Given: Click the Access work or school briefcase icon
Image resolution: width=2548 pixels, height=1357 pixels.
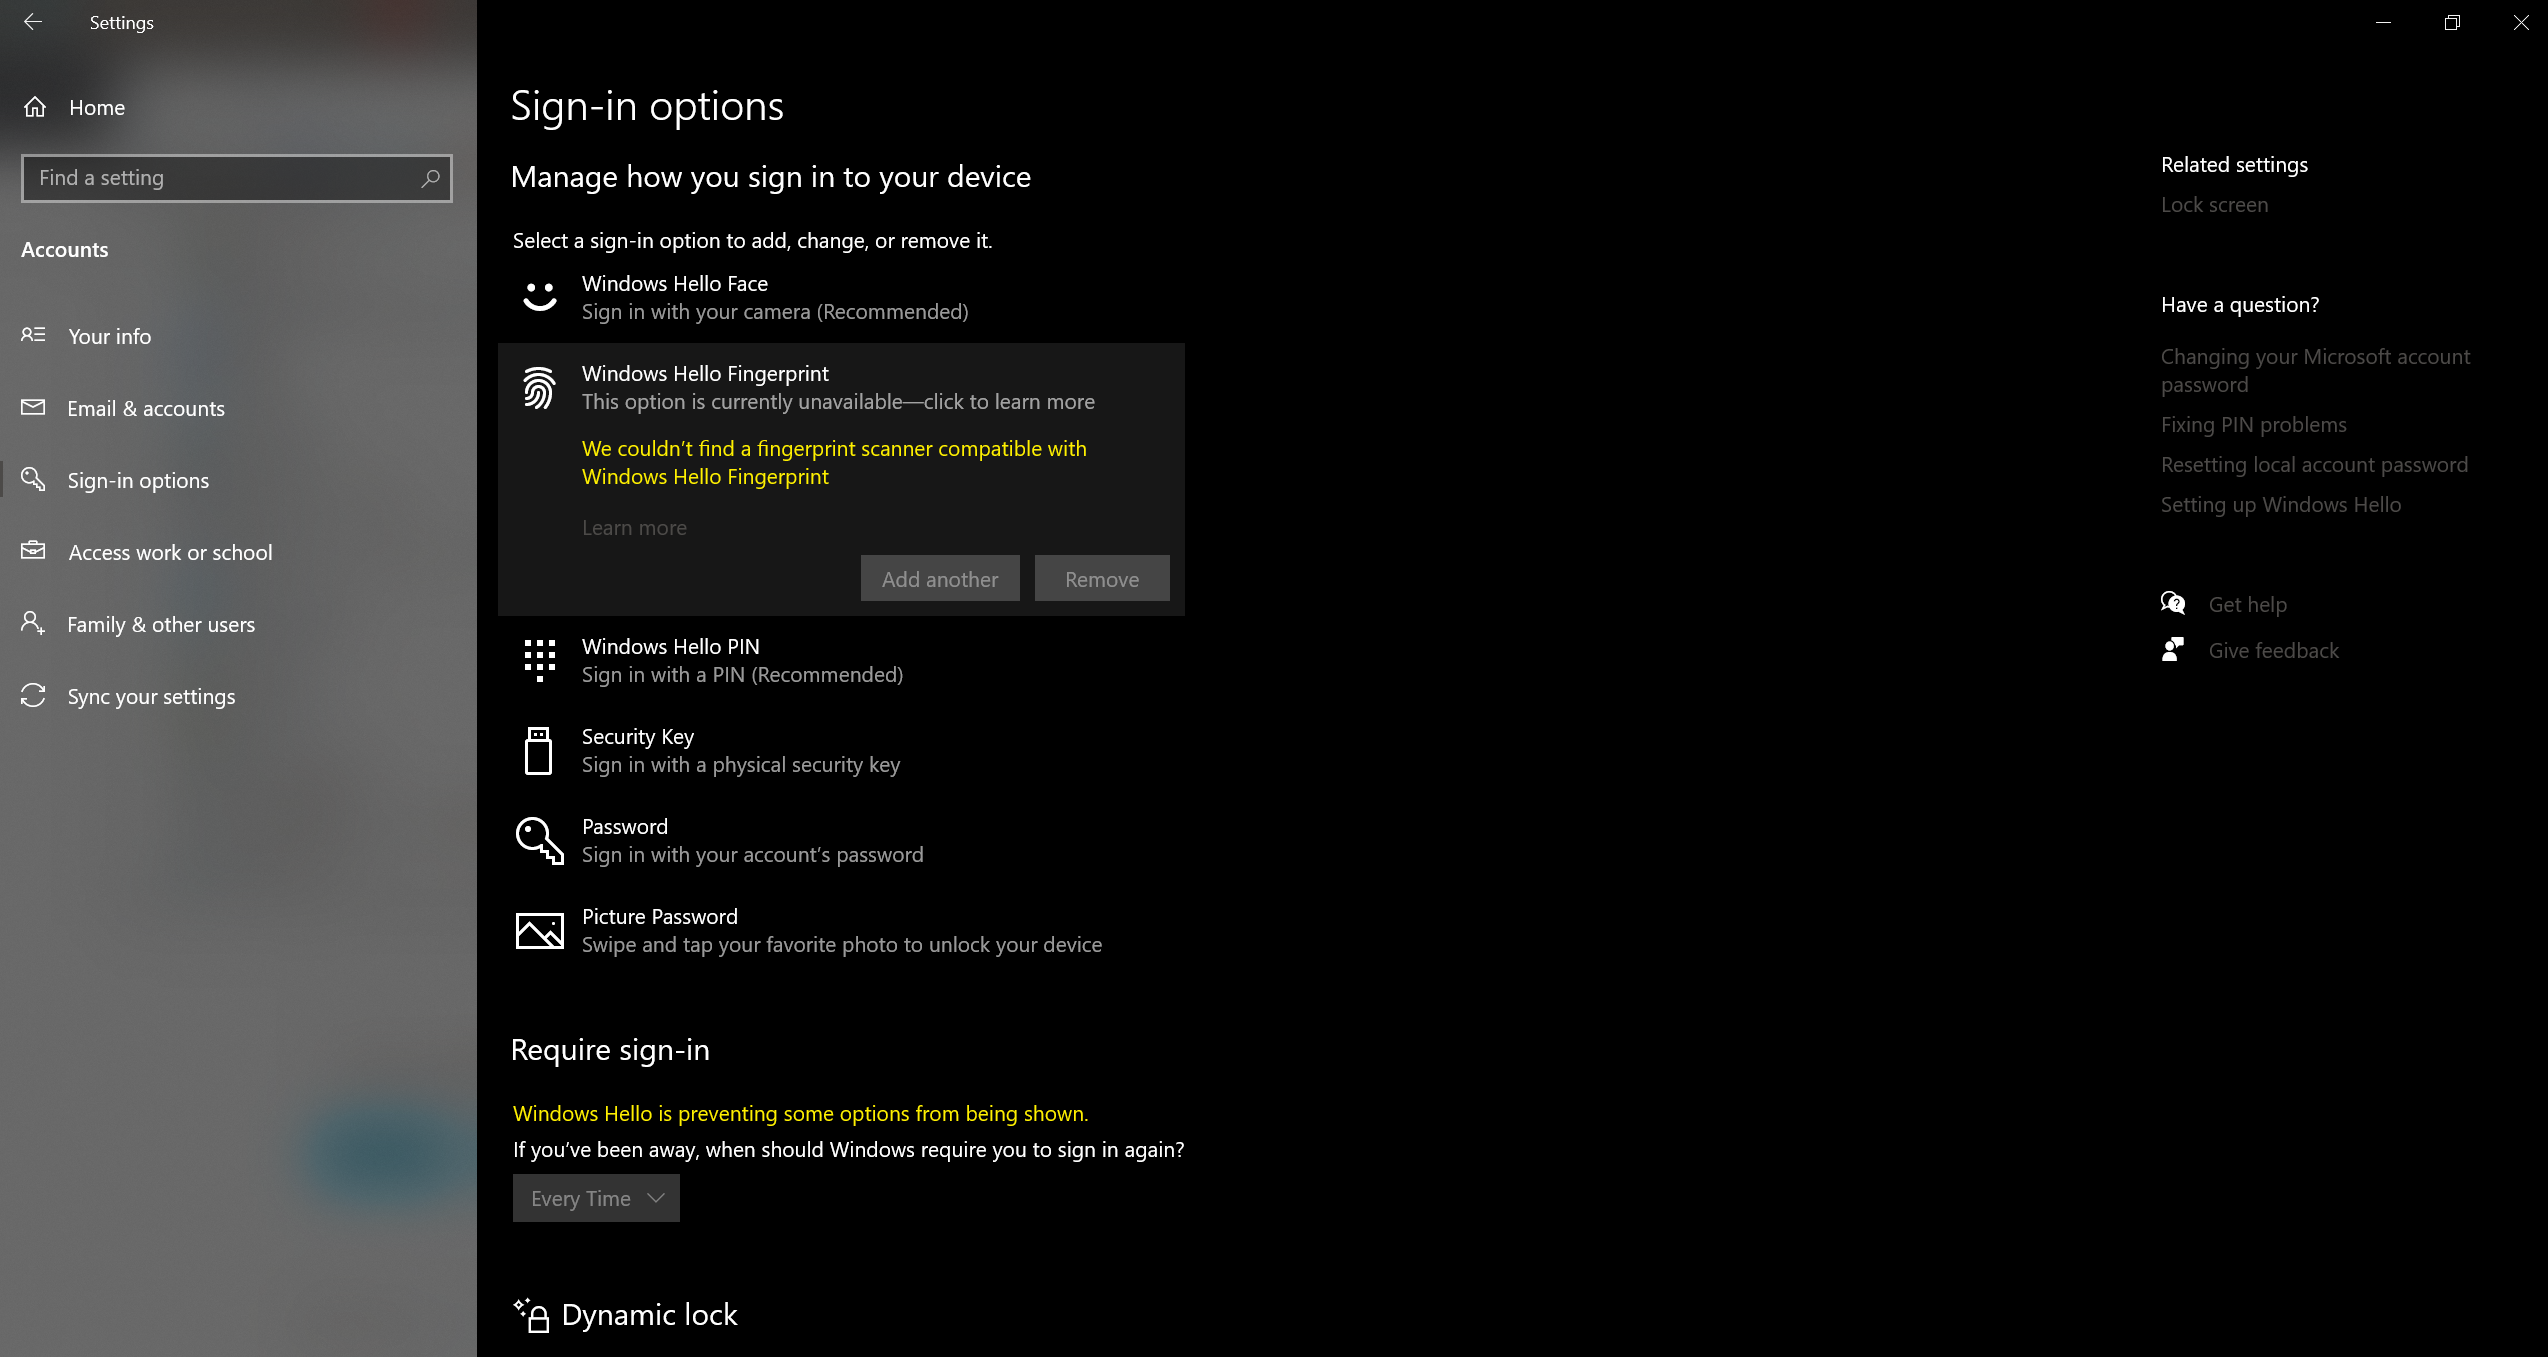Looking at the screenshot, I should [x=33, y=551].
